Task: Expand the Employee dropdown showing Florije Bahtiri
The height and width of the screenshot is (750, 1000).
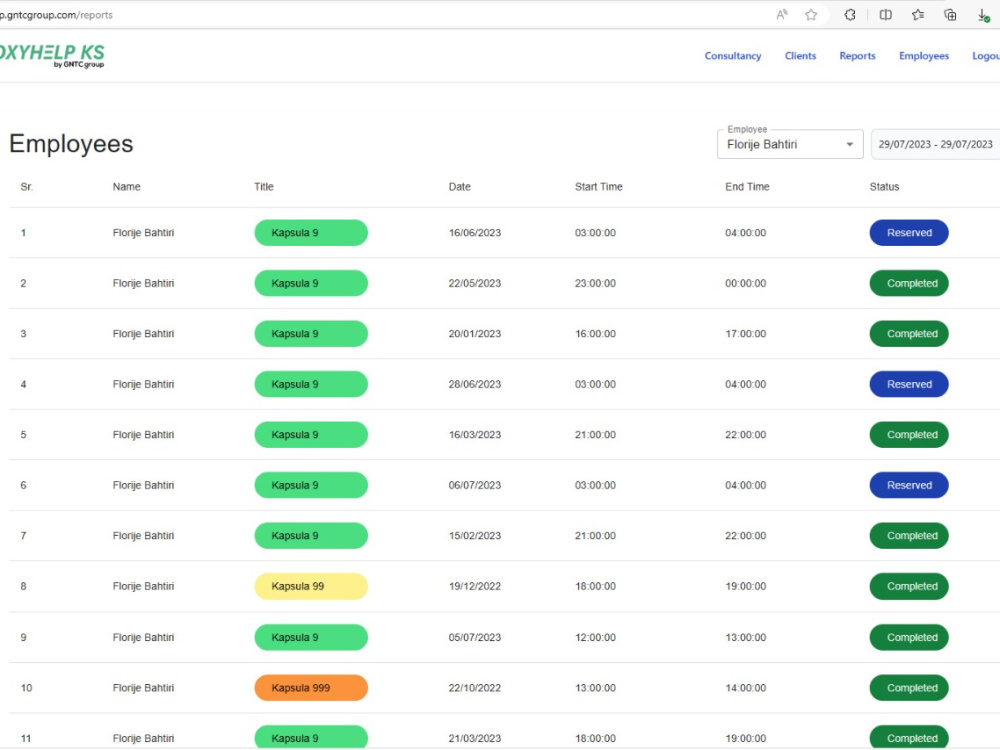Action: pos(790,144)
